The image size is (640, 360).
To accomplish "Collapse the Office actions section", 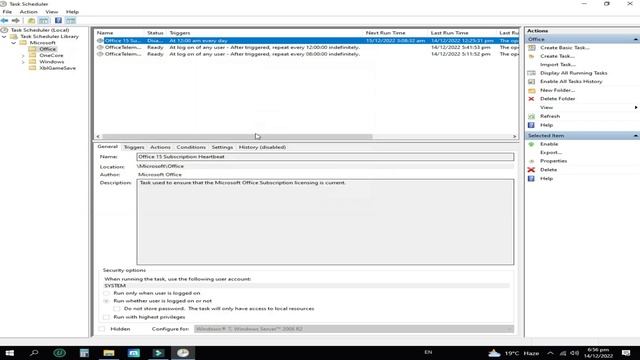I will click(636, 39).
